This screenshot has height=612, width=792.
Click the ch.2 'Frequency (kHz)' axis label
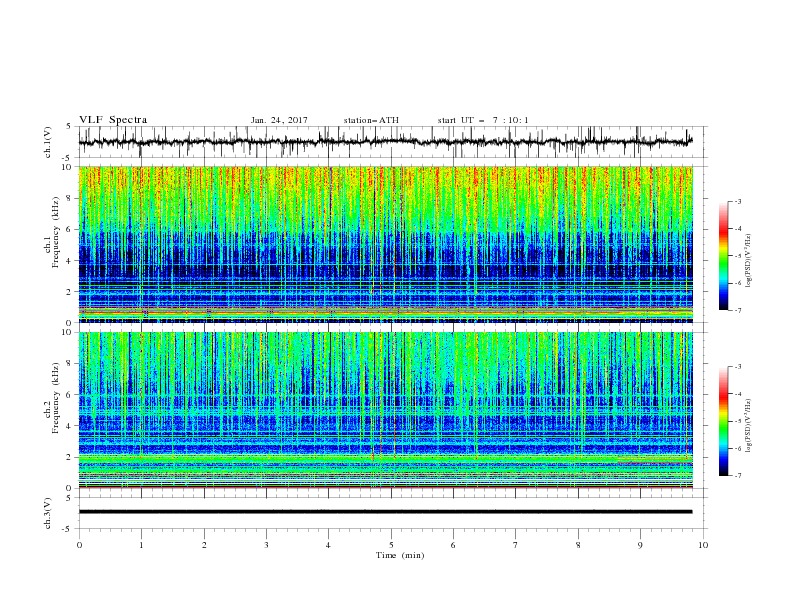pyautogui.click(x=56, y=398)
